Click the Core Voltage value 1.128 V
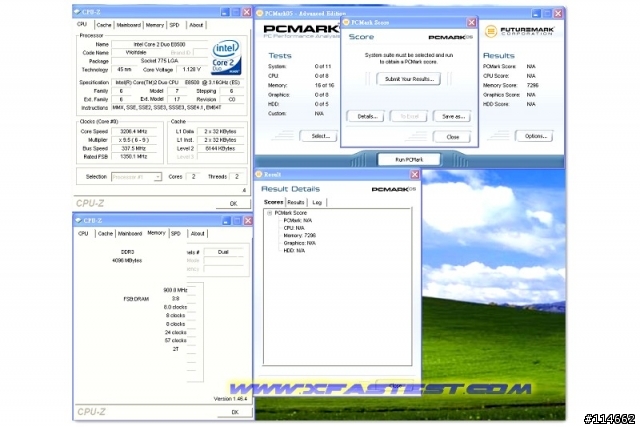The image size is (640, 427). [191, 69]
